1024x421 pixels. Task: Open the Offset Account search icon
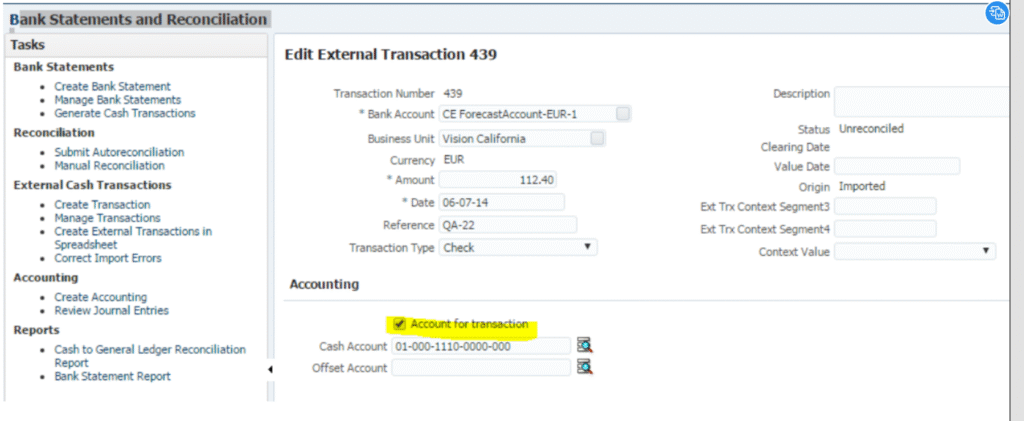click(584, 367)
